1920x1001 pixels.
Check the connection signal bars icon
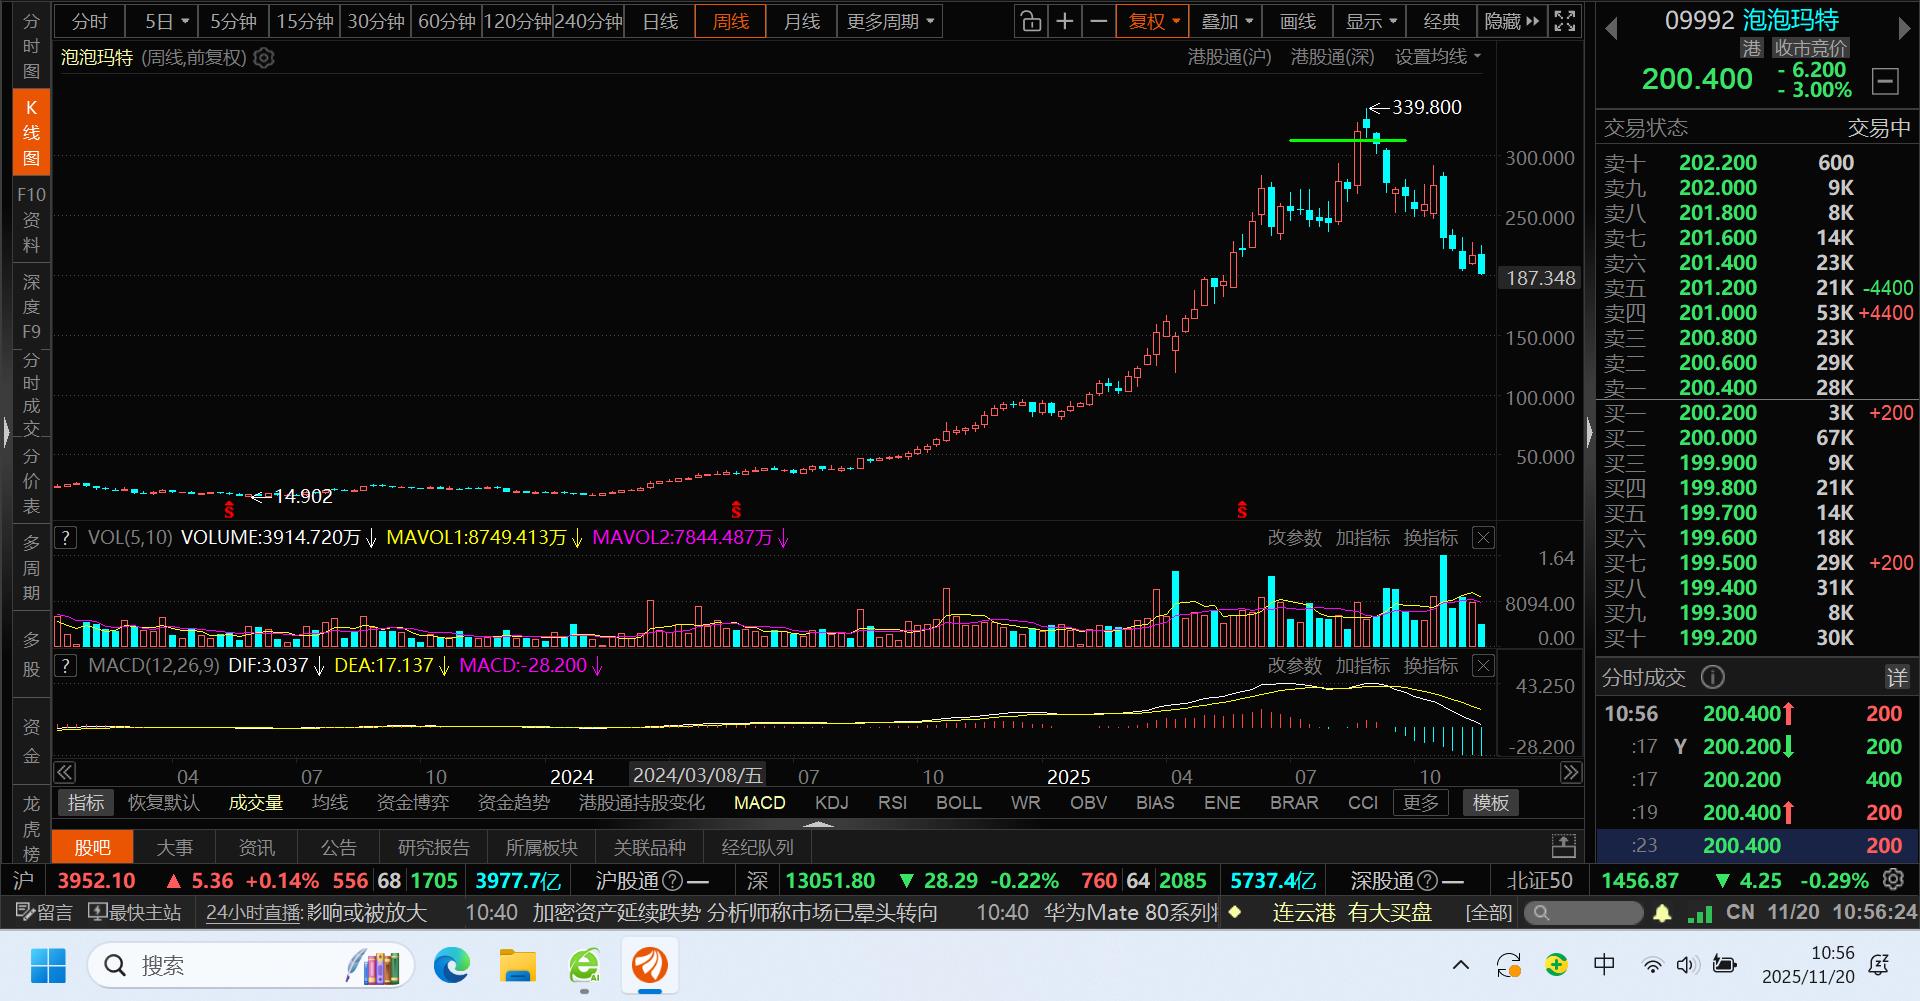(x=1699, y=913)
